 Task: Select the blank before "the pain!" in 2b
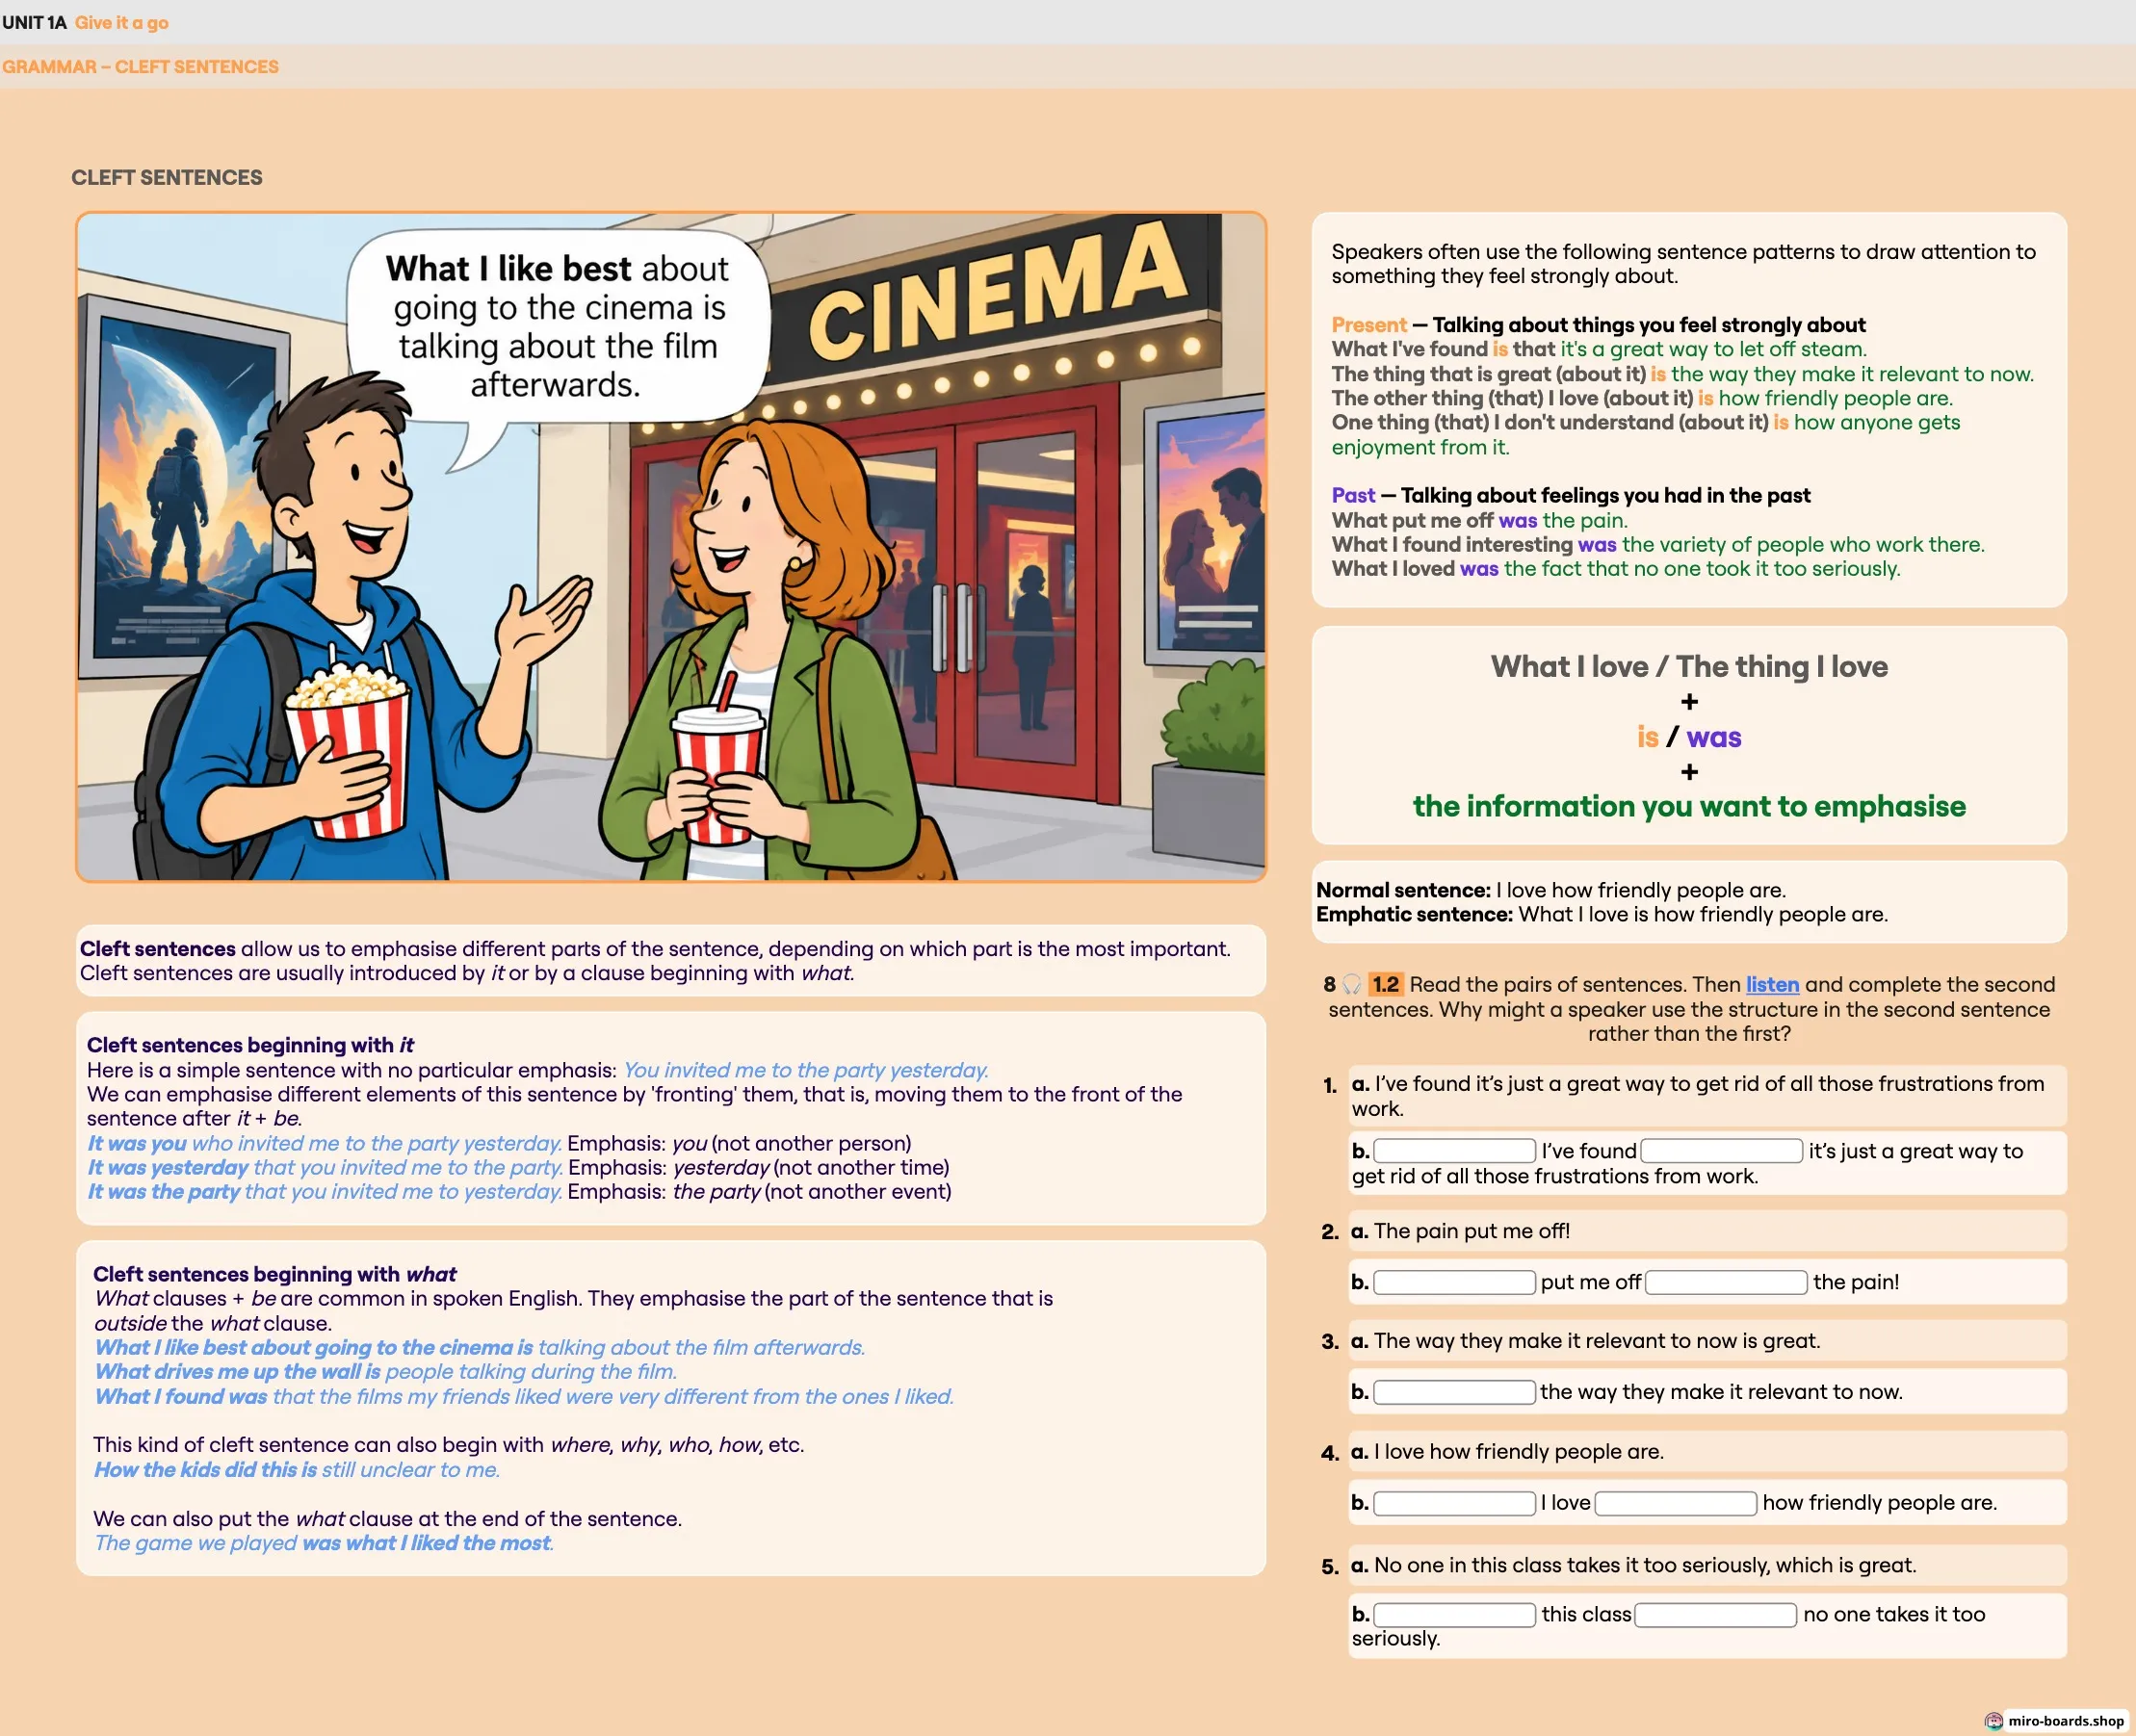pyautogui.click(x=1726, y=1282)
